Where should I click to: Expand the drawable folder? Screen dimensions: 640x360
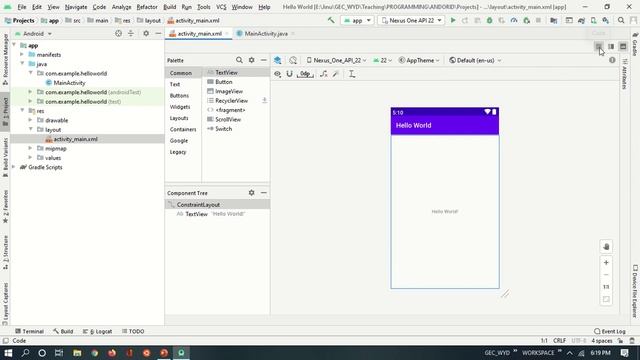point(30,120)
